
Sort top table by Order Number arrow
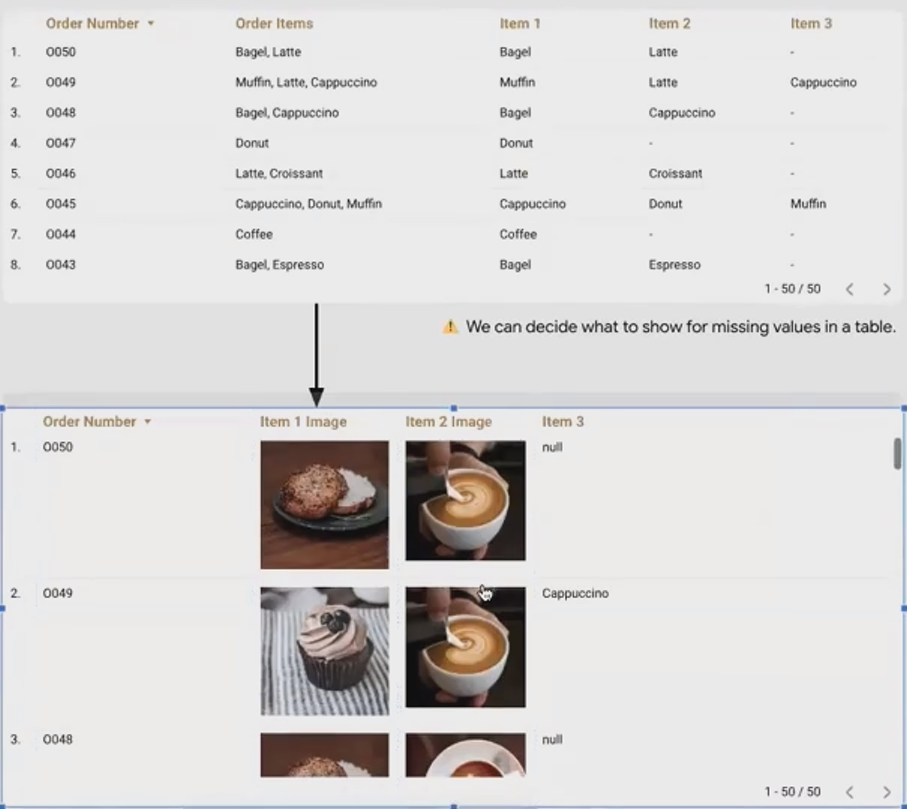tap(150, 24)
